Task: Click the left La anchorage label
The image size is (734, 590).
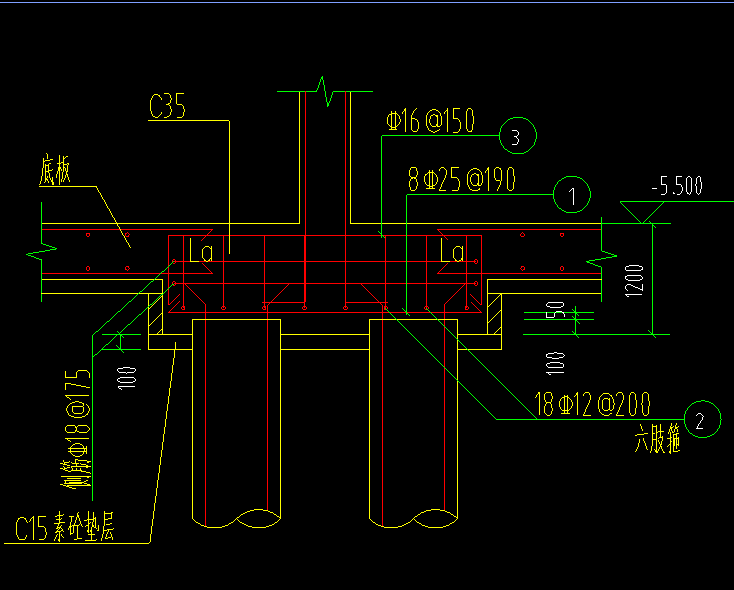Action: point(201,251)
